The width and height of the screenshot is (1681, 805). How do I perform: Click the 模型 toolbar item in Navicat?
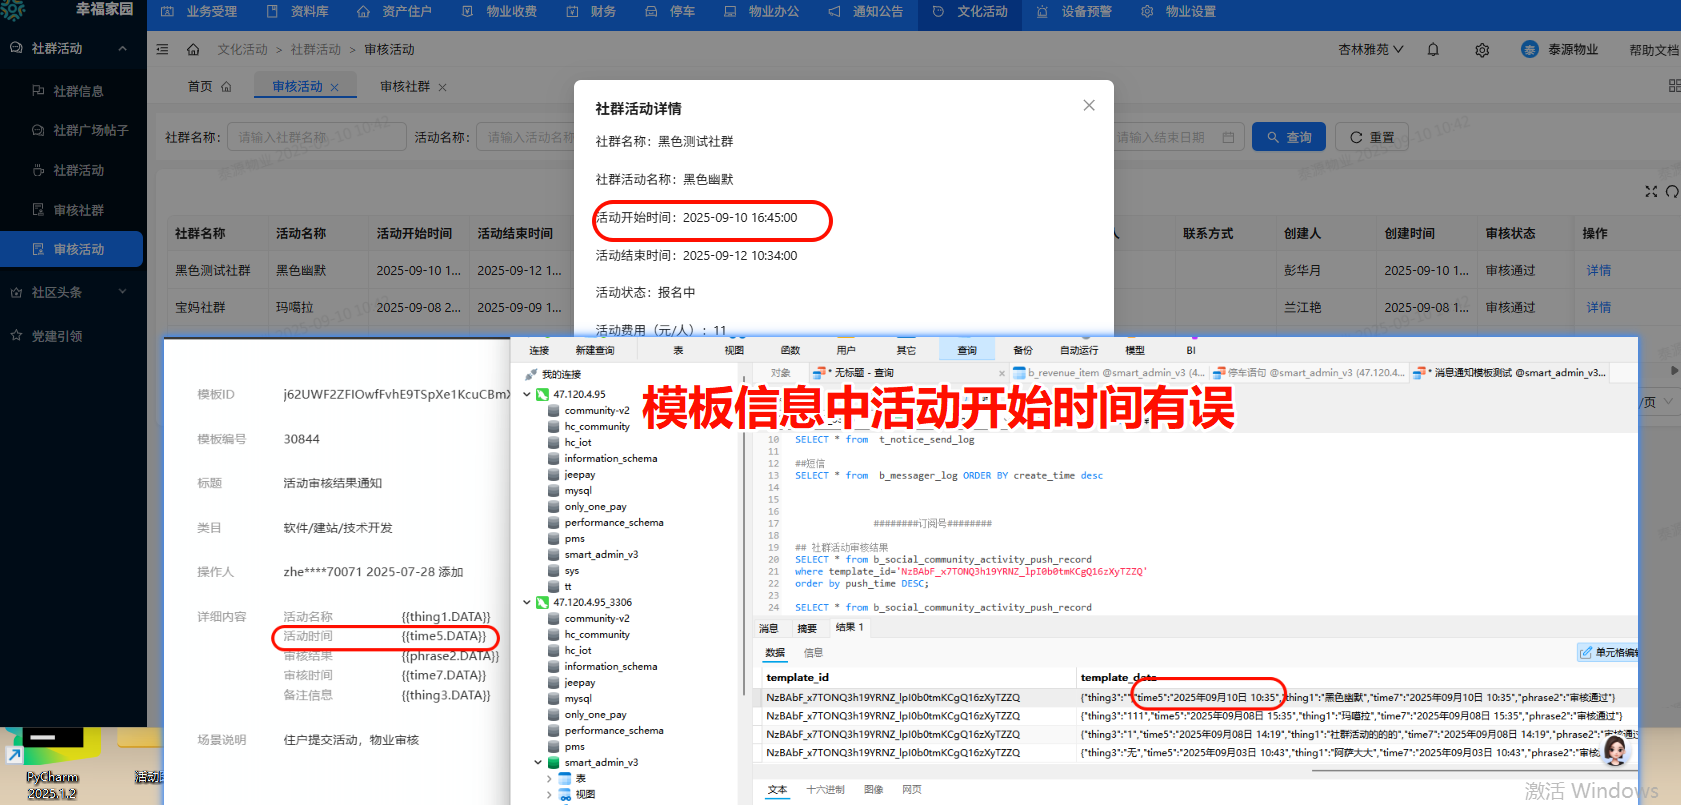(1135, 350)
